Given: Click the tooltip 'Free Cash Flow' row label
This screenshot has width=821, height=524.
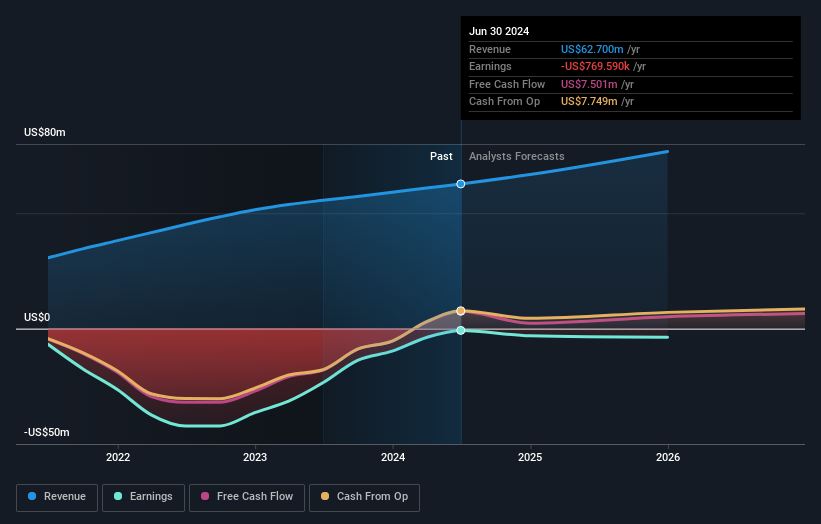Looking at the screenshot, I should (x=507, y=84).
